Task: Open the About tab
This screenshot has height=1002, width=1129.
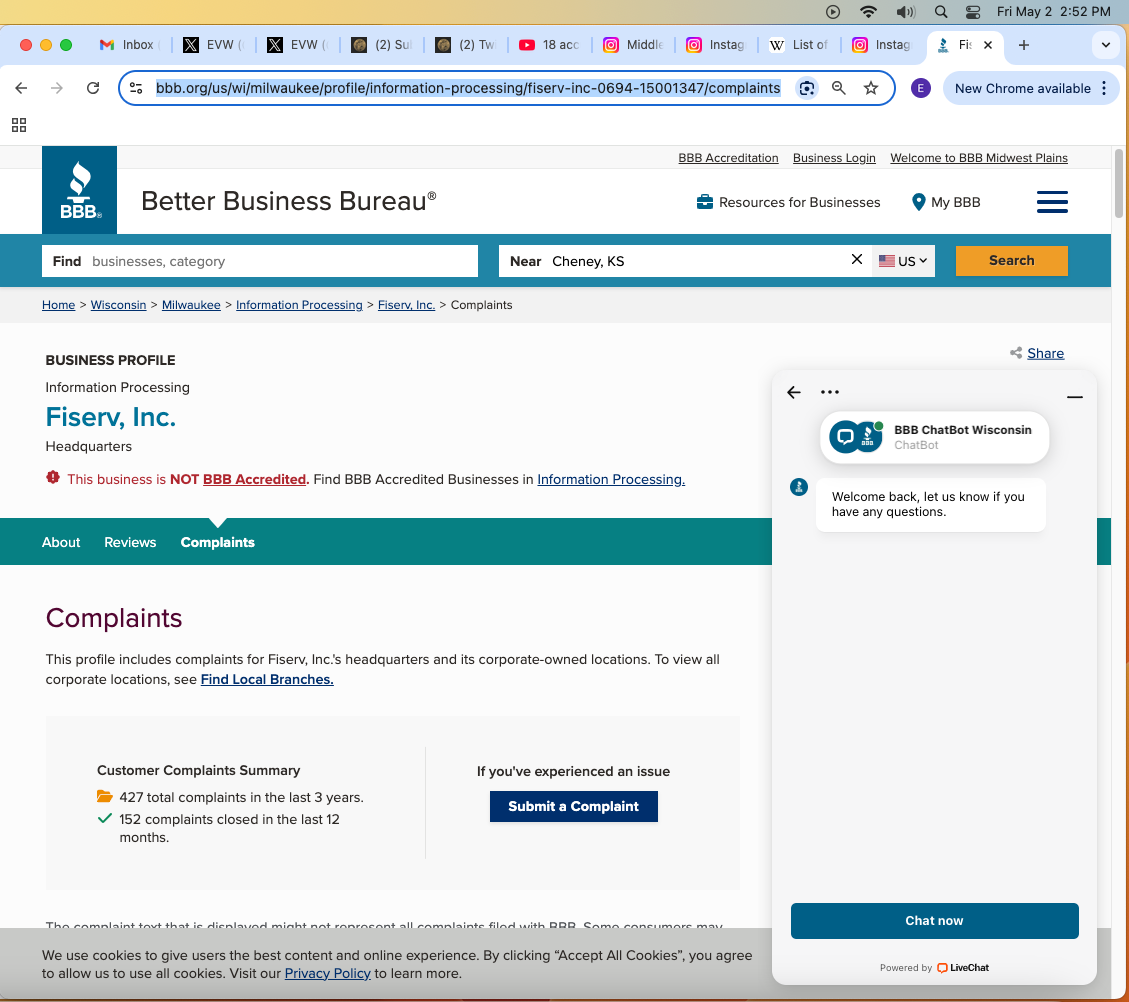Action: (x=61, y=542)
